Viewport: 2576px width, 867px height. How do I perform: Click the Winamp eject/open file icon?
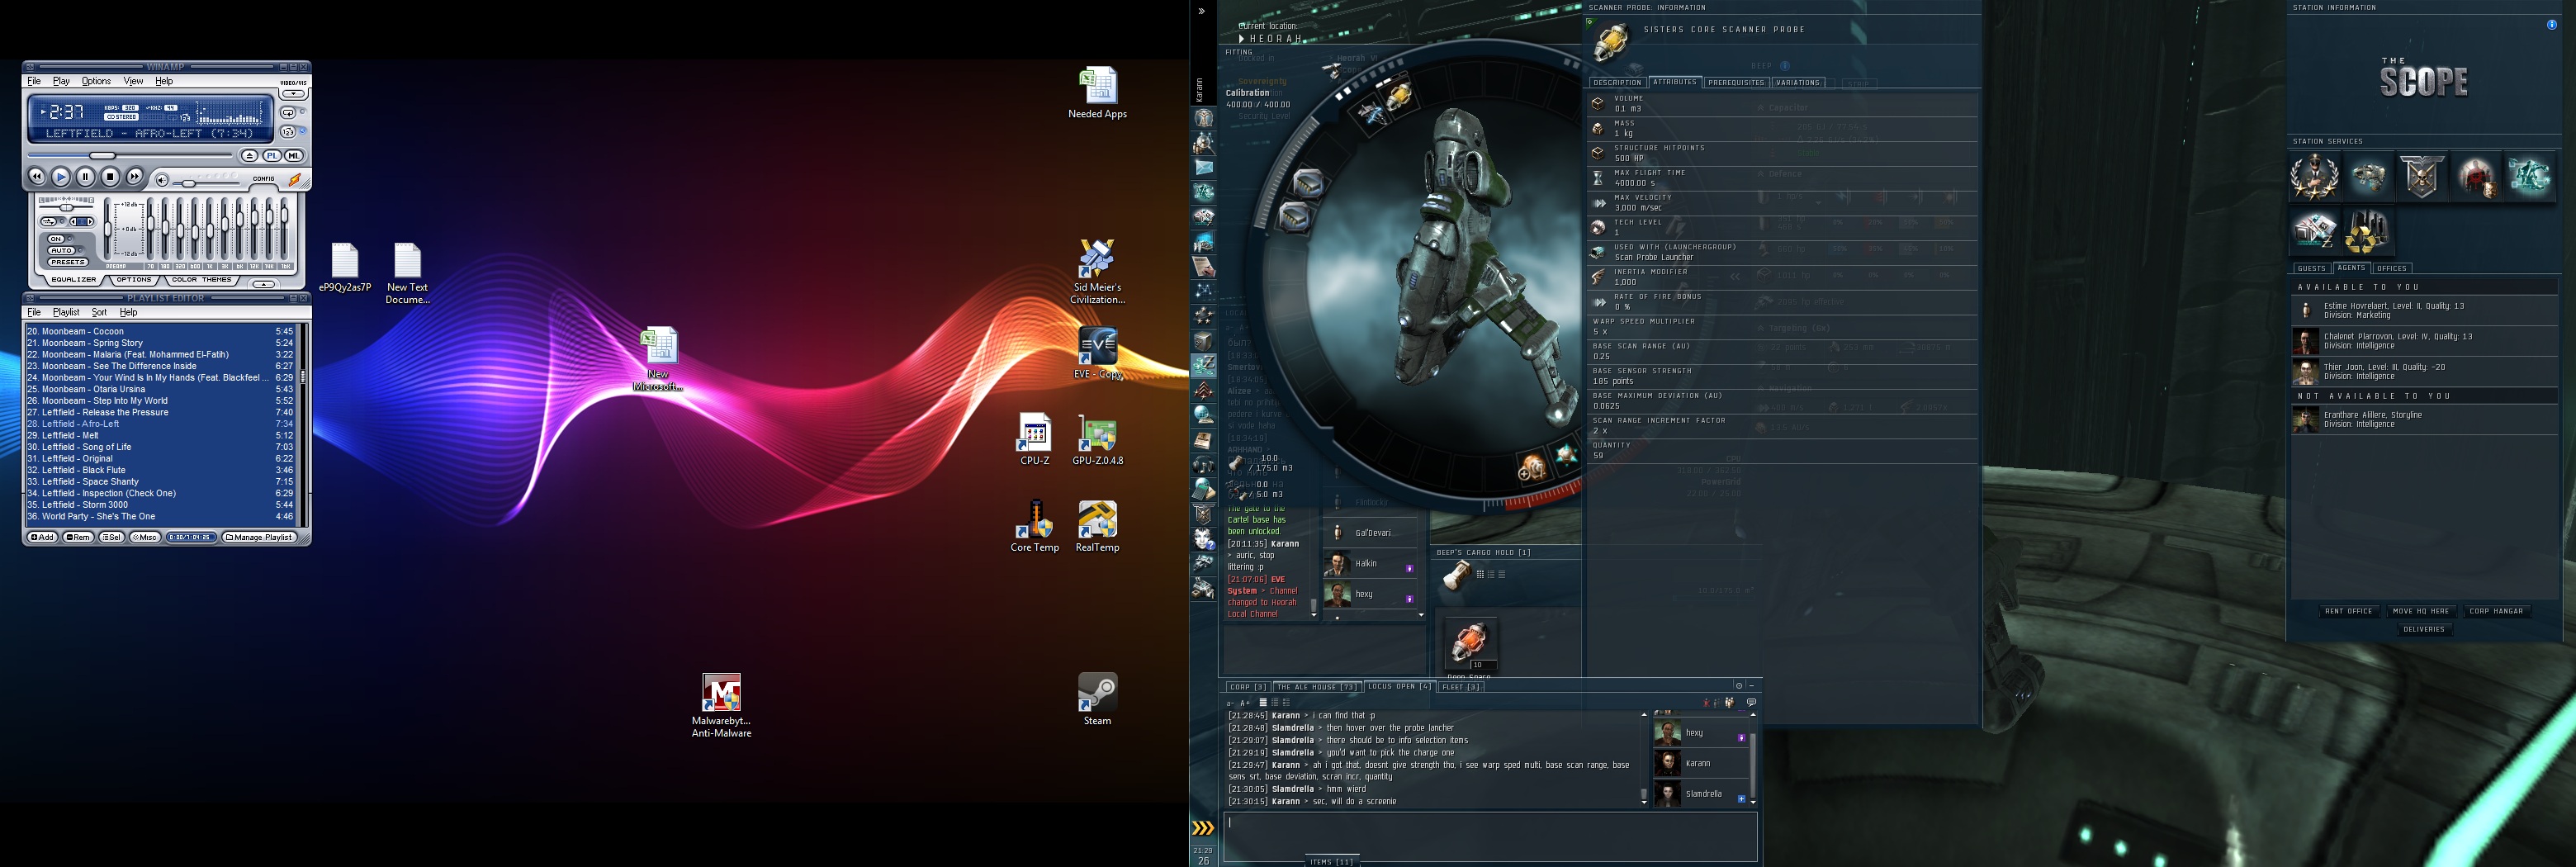250,156
